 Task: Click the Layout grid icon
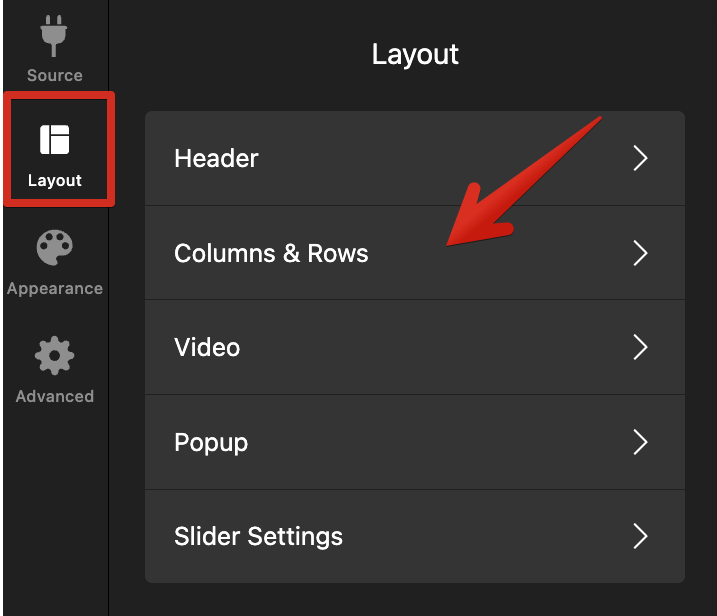click(54, 139)
